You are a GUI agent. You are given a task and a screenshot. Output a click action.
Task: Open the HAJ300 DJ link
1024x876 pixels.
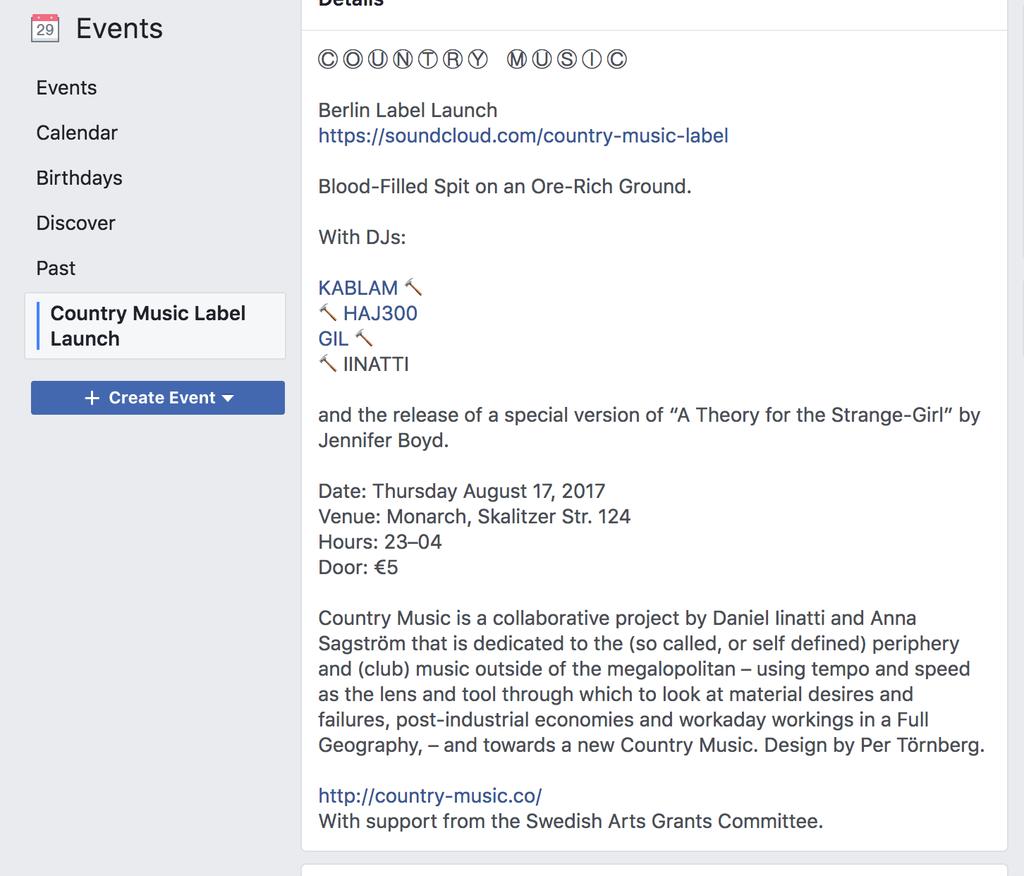(380, 313)
